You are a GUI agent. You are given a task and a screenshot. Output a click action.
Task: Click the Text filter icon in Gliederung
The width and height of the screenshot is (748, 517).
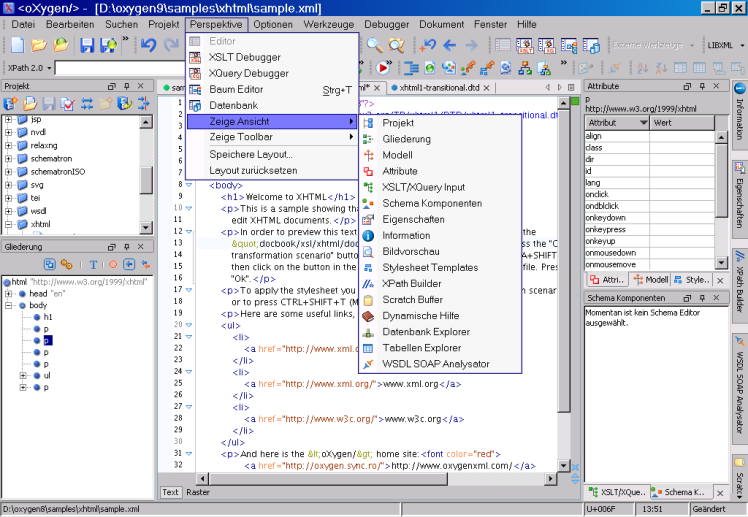pyautogui.click(x=93, y=264)
